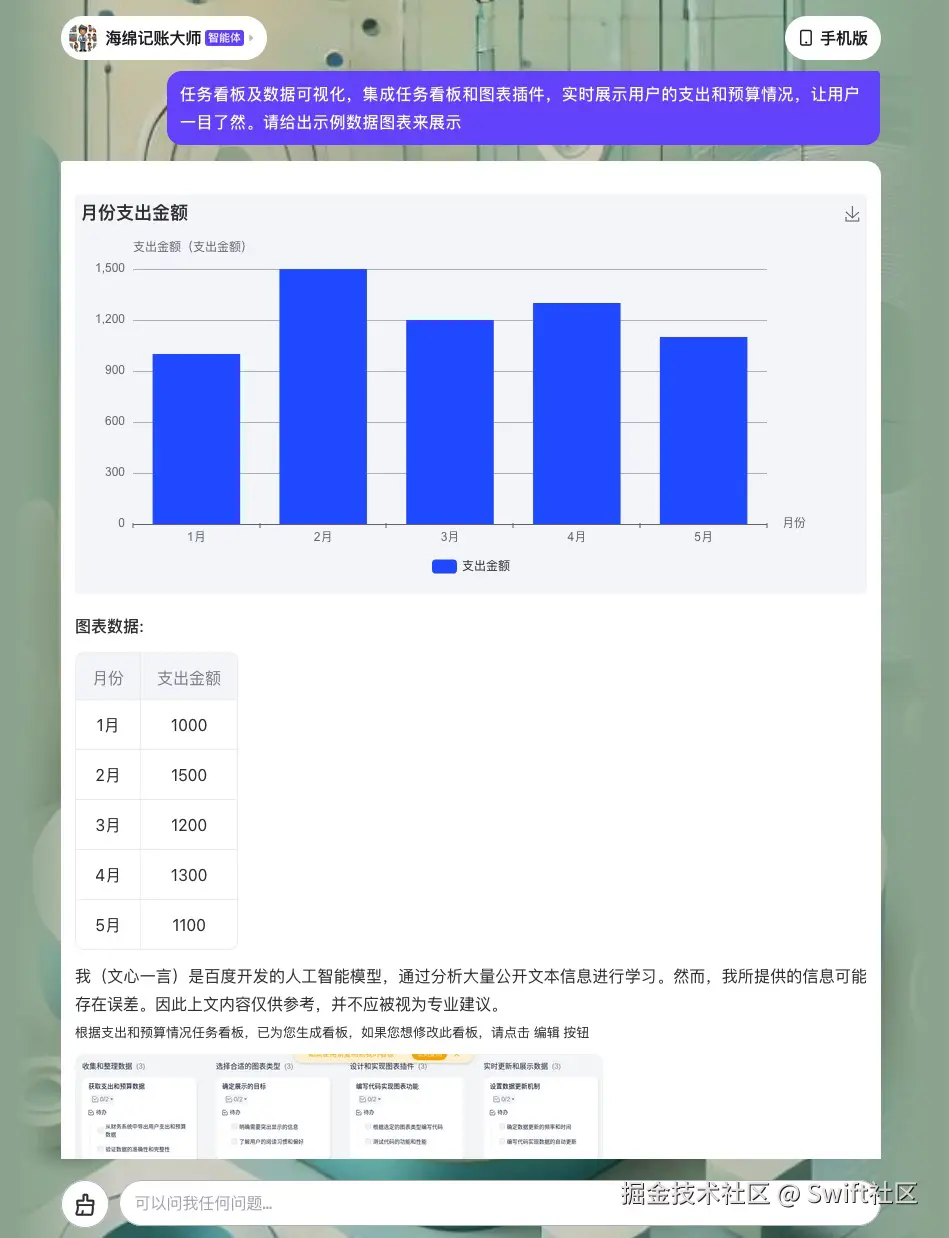Toggle the 支出金额 legend swatch

coord(444,566)
